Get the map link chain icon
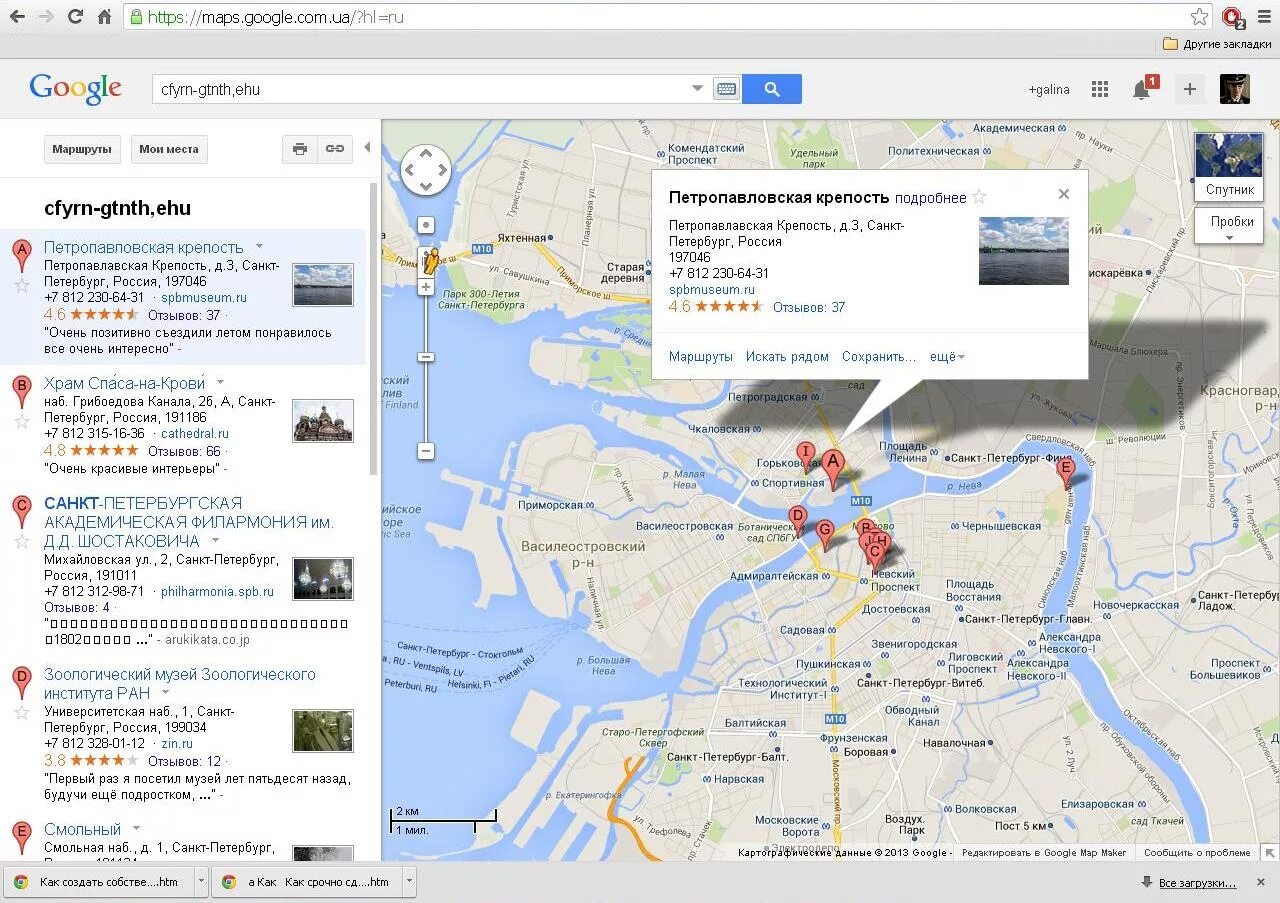The width and height of the screenshot is (1280, 903). coord(334,149)
